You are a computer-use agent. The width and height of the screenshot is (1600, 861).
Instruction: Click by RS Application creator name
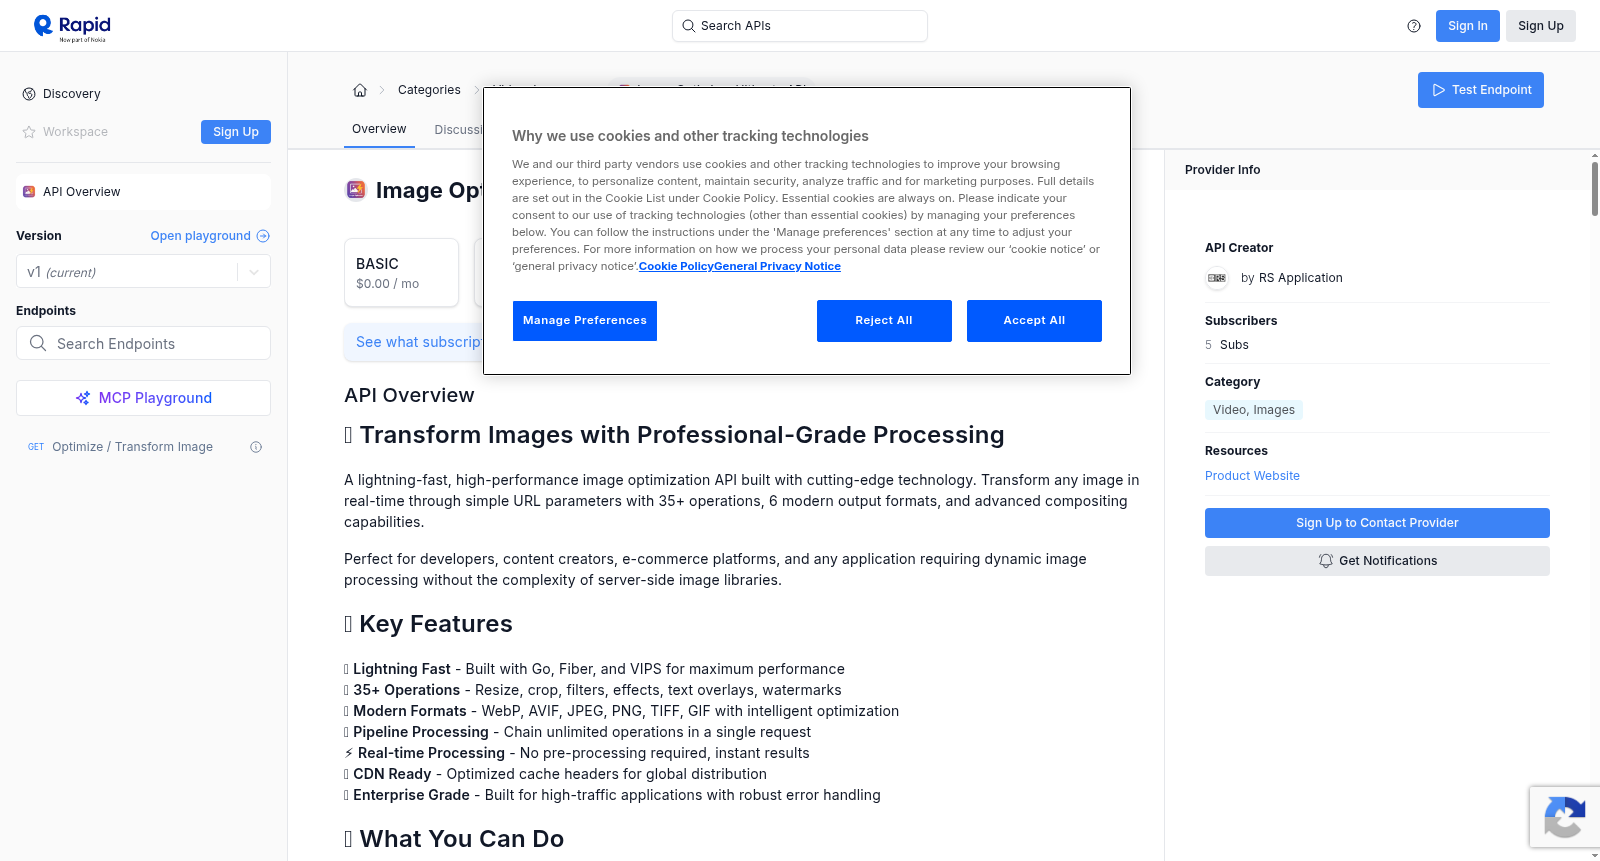tap(1292, 278)
